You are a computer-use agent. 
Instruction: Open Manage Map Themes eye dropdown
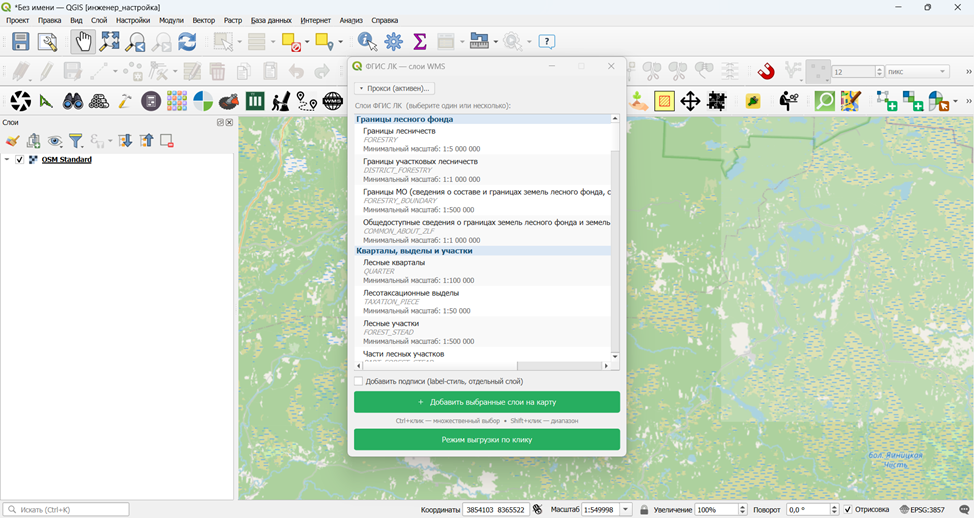click(x=55, y=141)
